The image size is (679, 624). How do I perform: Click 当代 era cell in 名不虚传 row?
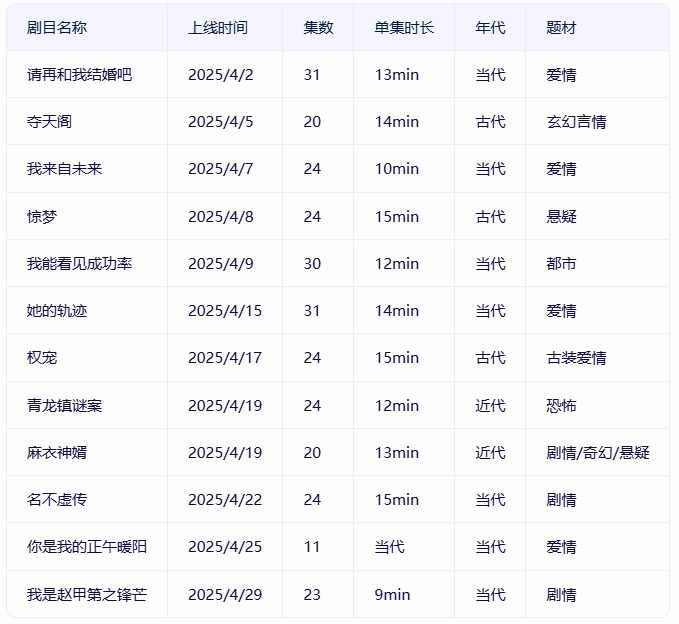pos(490,500)
